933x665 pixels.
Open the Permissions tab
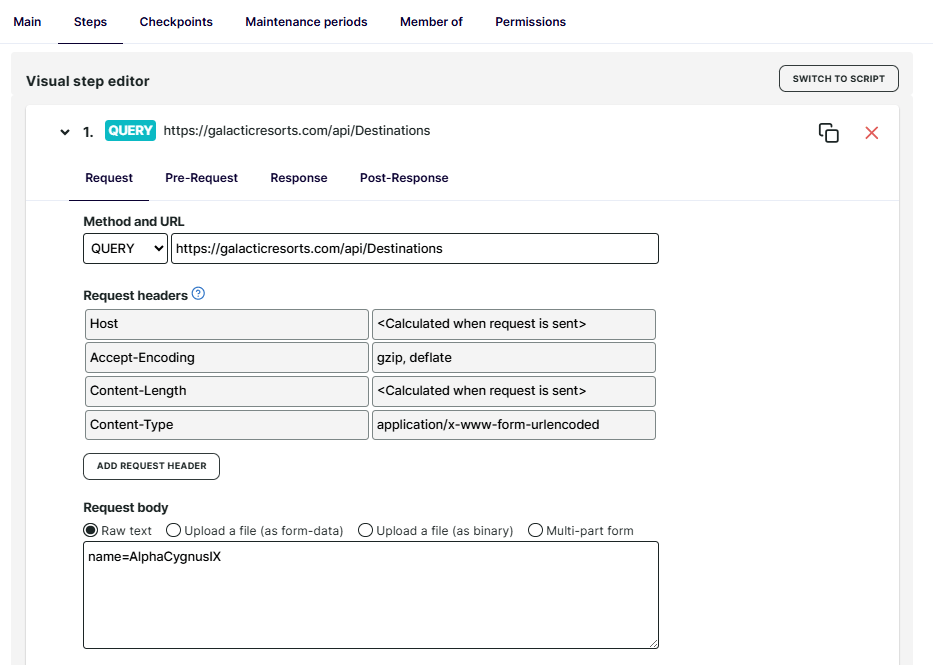click(x=531, y=22)
